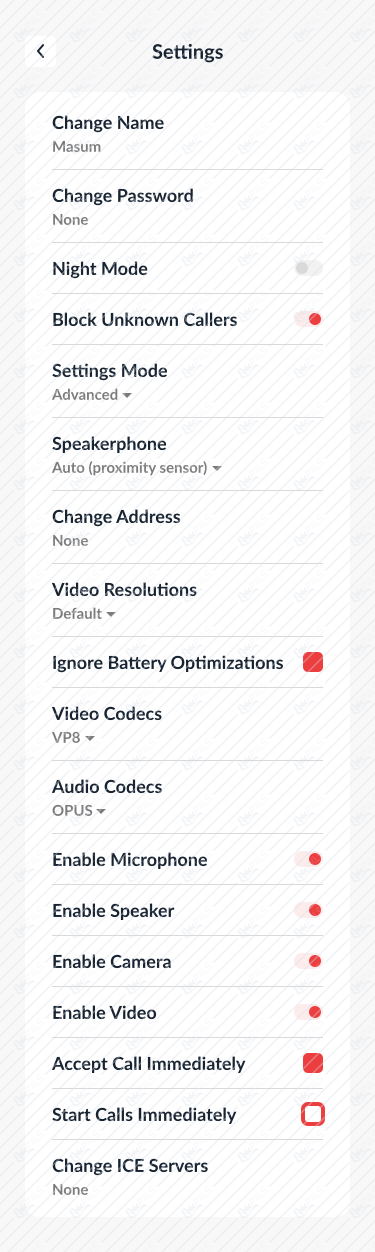Viewport: 375px width, 1252px height.
Task: Expand Speakerphone Auto proximity sensor dropdown
Action: pyautogui.click(x=136, y=468)
